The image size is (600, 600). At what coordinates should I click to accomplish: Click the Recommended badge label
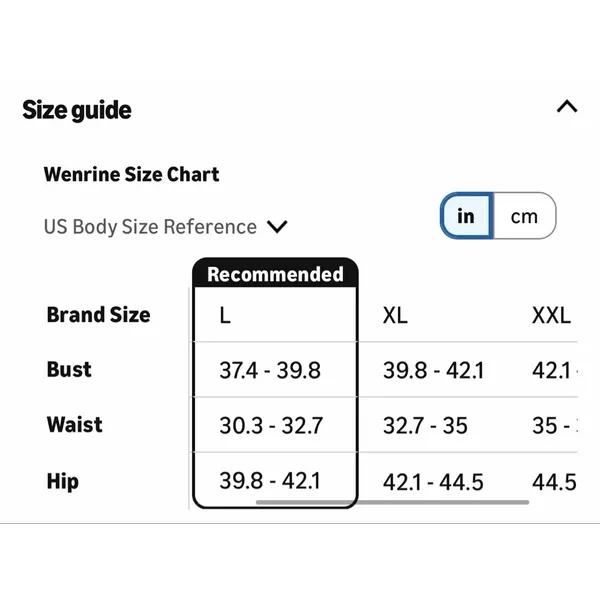[275, 274]
